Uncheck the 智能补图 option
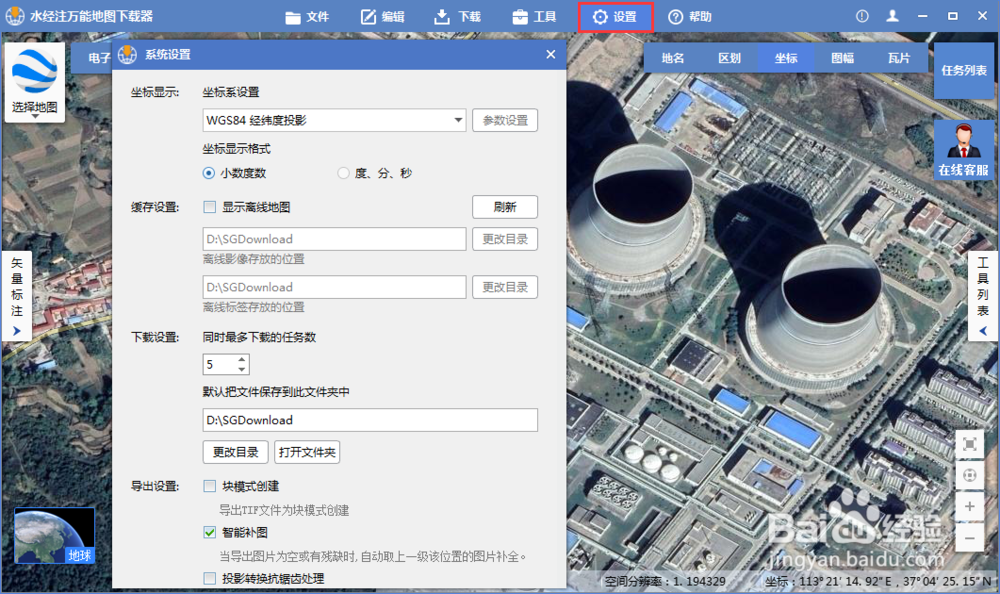Image resolution: width=1000 pixels, height=594 pixels. [210, 533]
